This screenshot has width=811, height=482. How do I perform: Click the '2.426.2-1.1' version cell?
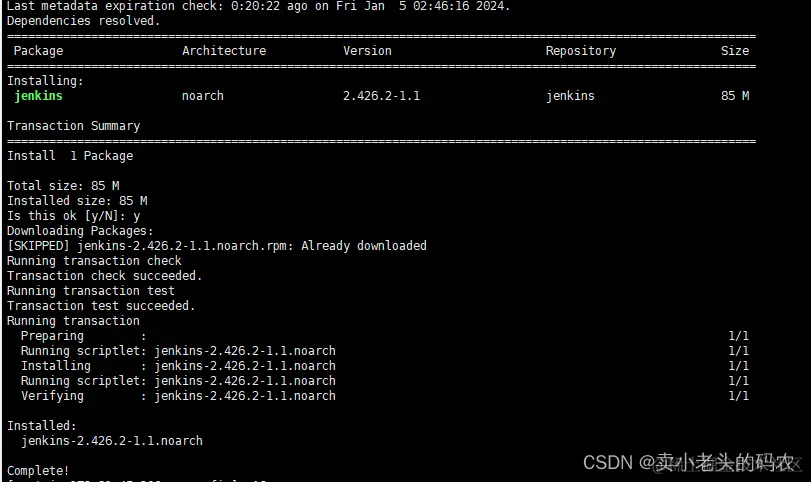(x=381, y=96)
